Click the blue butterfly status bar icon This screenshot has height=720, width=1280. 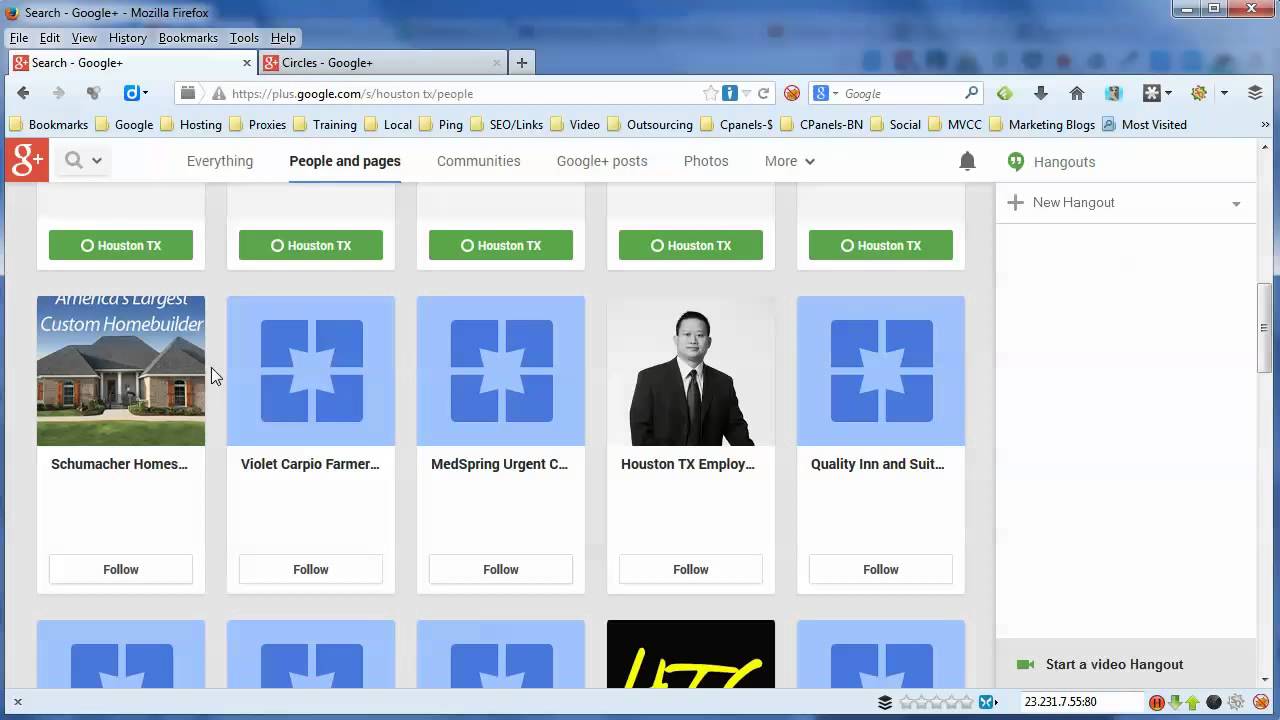click(987, 702)
